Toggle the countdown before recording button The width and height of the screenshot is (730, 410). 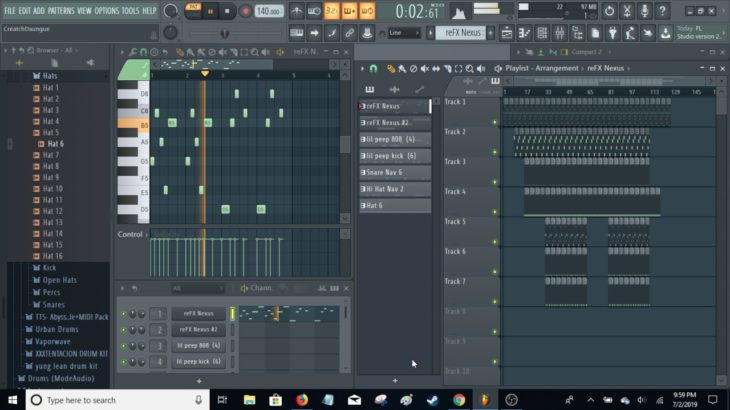(x=331, y=11)
